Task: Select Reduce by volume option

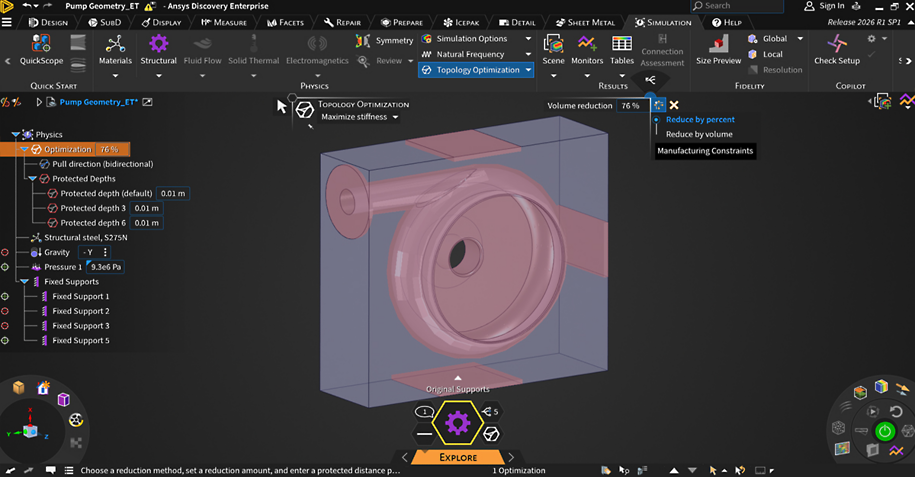Action: coord(699,134)
